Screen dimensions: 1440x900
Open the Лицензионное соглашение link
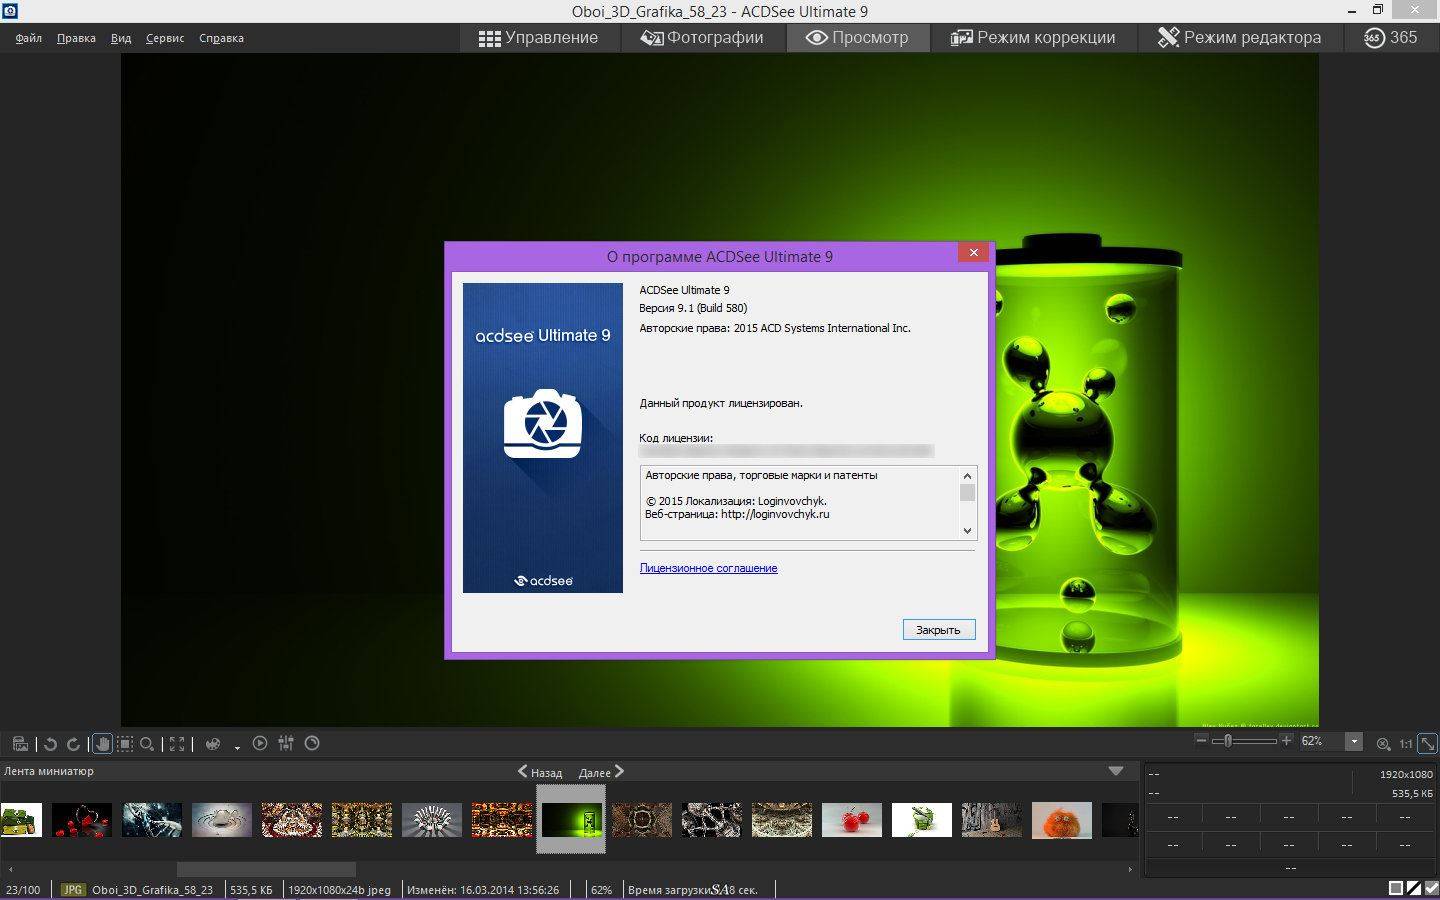(708, 568)
